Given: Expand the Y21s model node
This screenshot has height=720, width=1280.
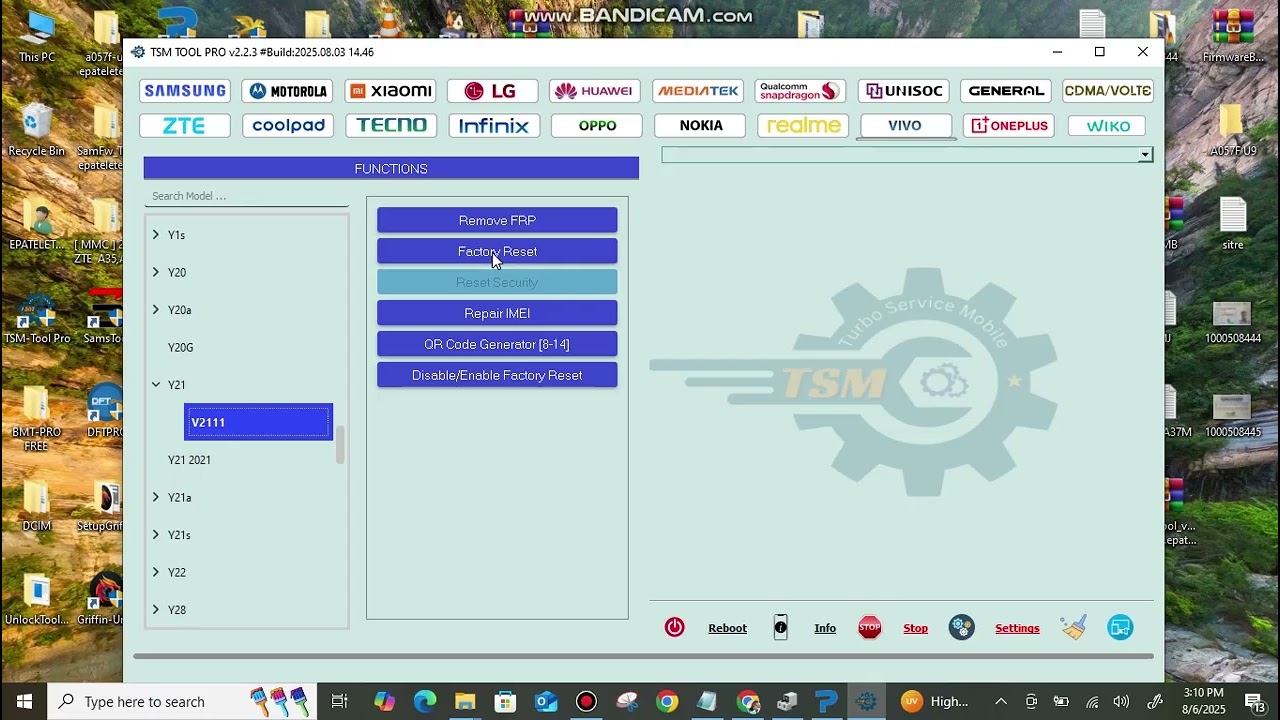Looking at the screenshot, I should [x=156, y=535].
